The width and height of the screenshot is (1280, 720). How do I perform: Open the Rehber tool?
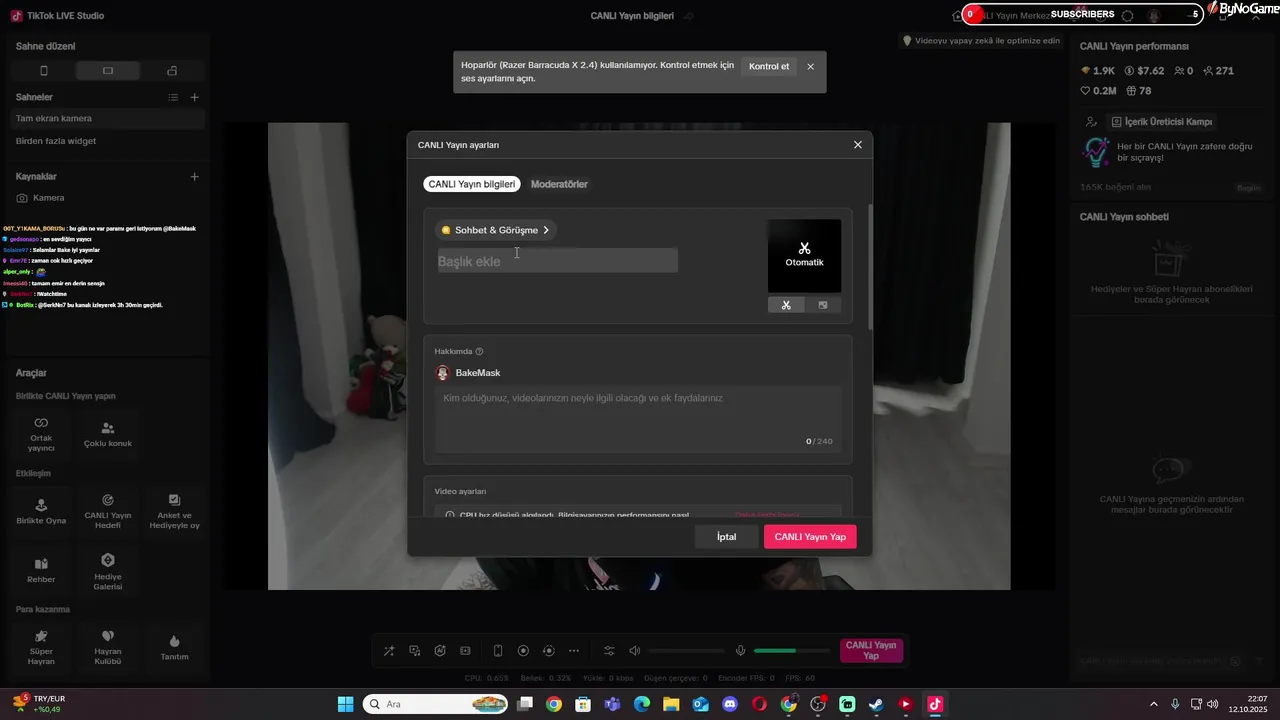(41, 570)
